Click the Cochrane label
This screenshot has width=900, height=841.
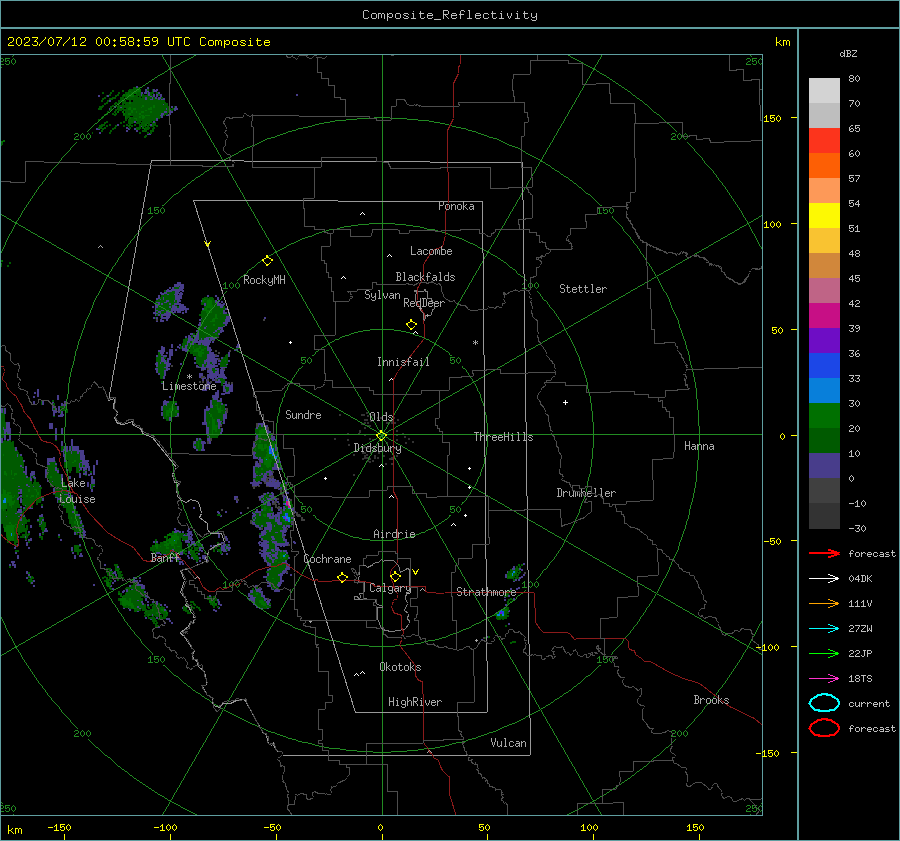click(327, 559)
